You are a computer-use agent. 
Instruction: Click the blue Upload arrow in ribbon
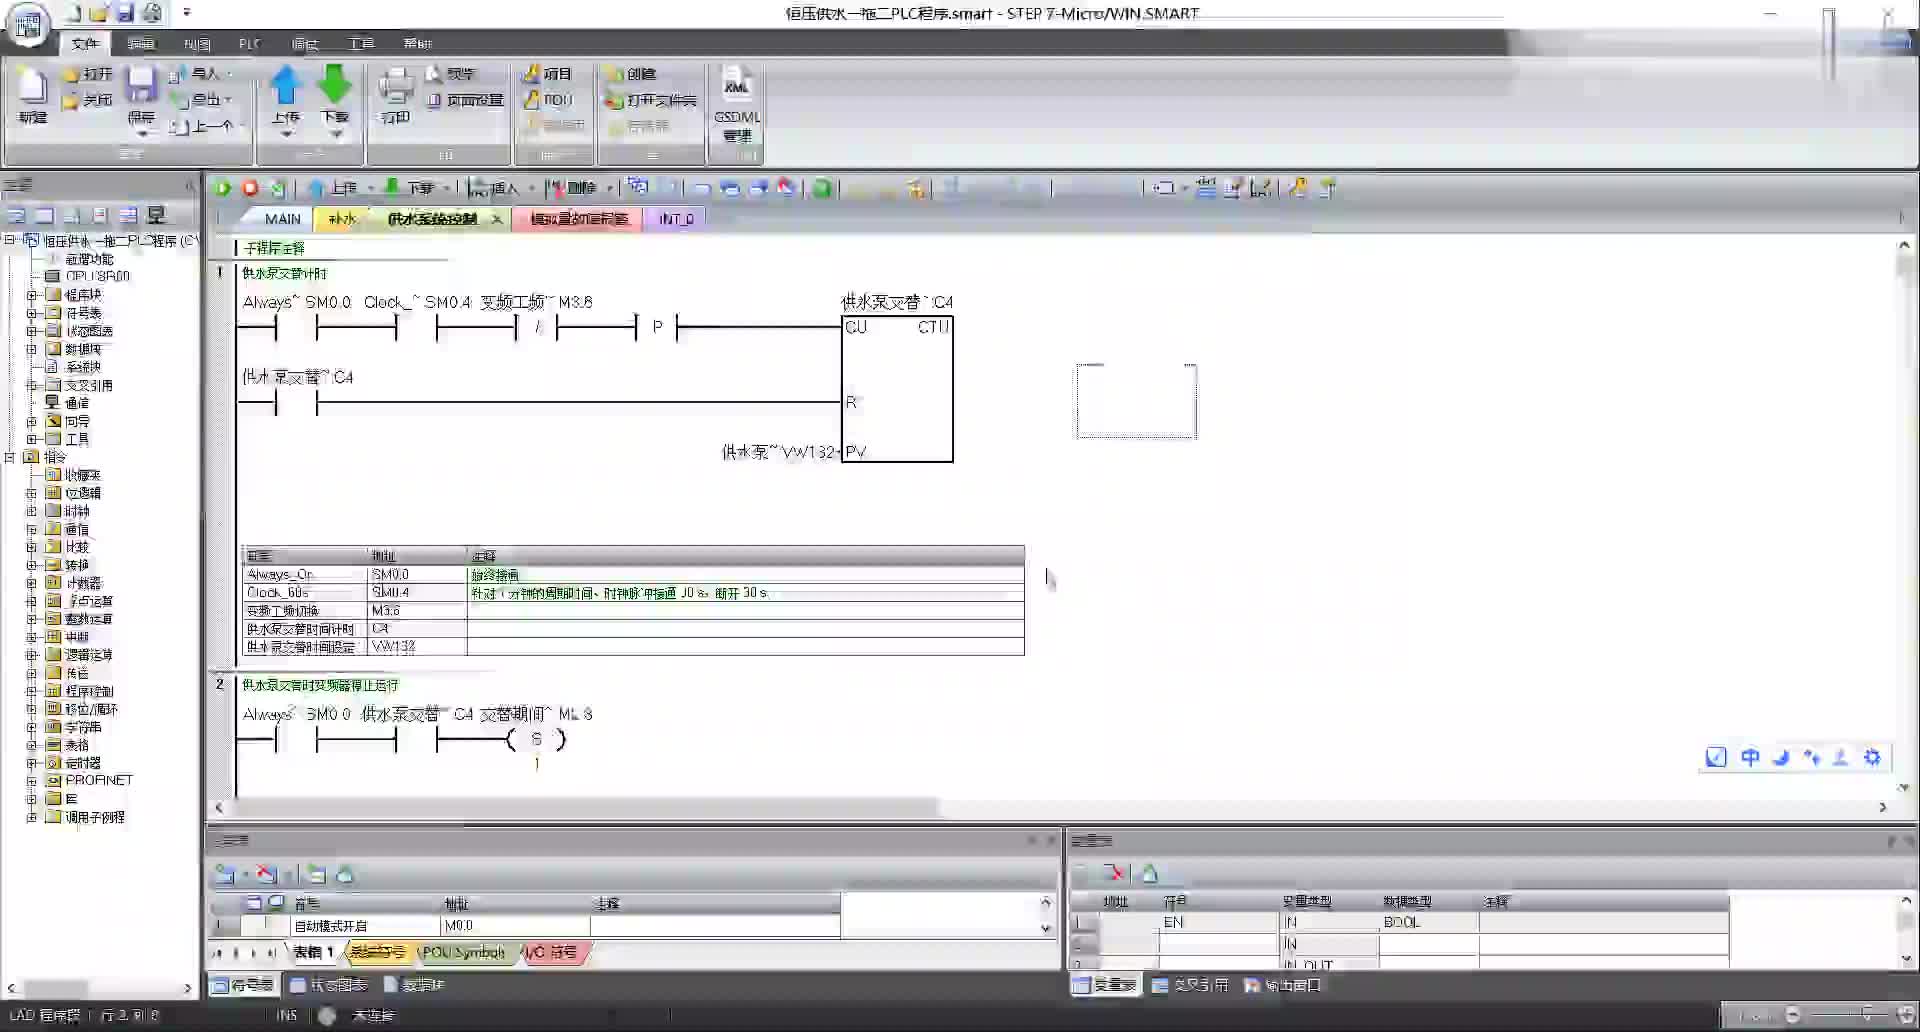[x=286, y=85]
